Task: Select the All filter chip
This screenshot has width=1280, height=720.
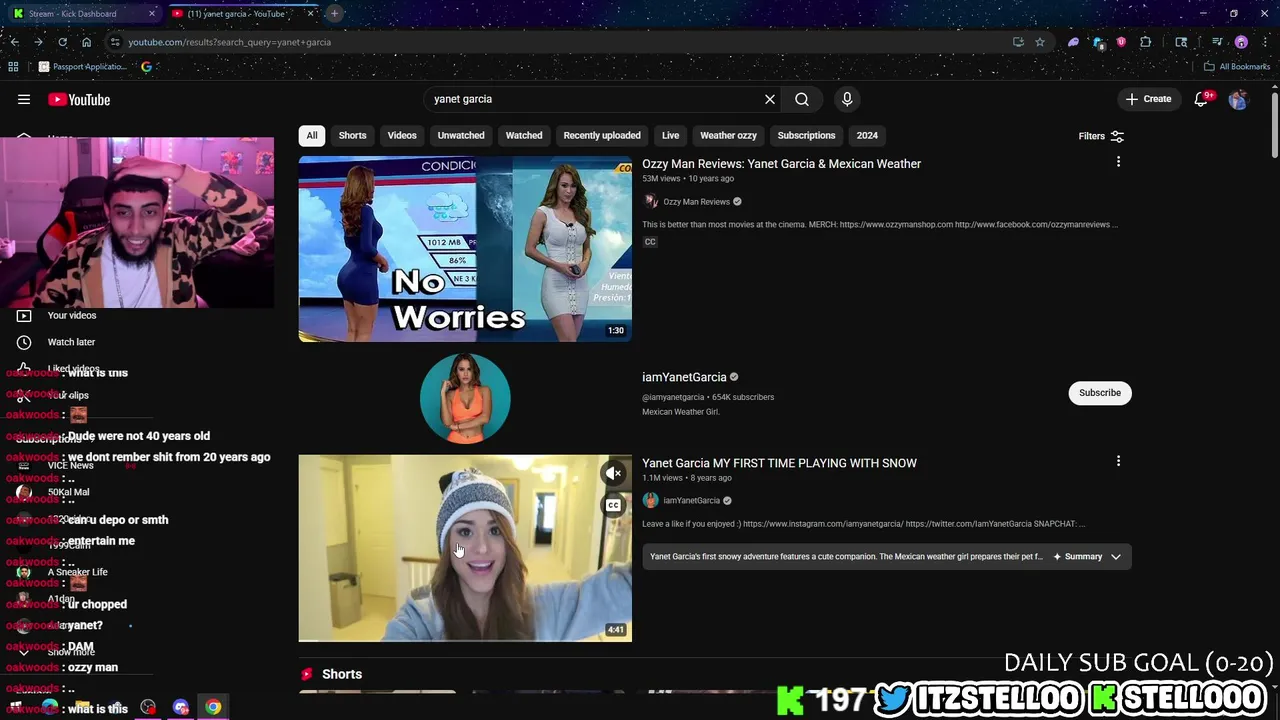Action: [x=312, y=136]
